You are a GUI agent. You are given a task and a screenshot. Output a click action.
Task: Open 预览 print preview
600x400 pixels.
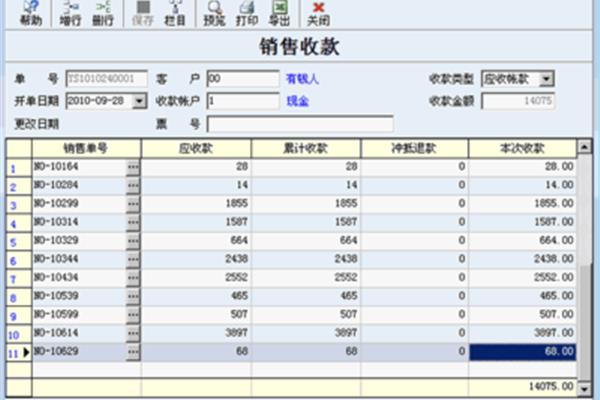point(214,13)
